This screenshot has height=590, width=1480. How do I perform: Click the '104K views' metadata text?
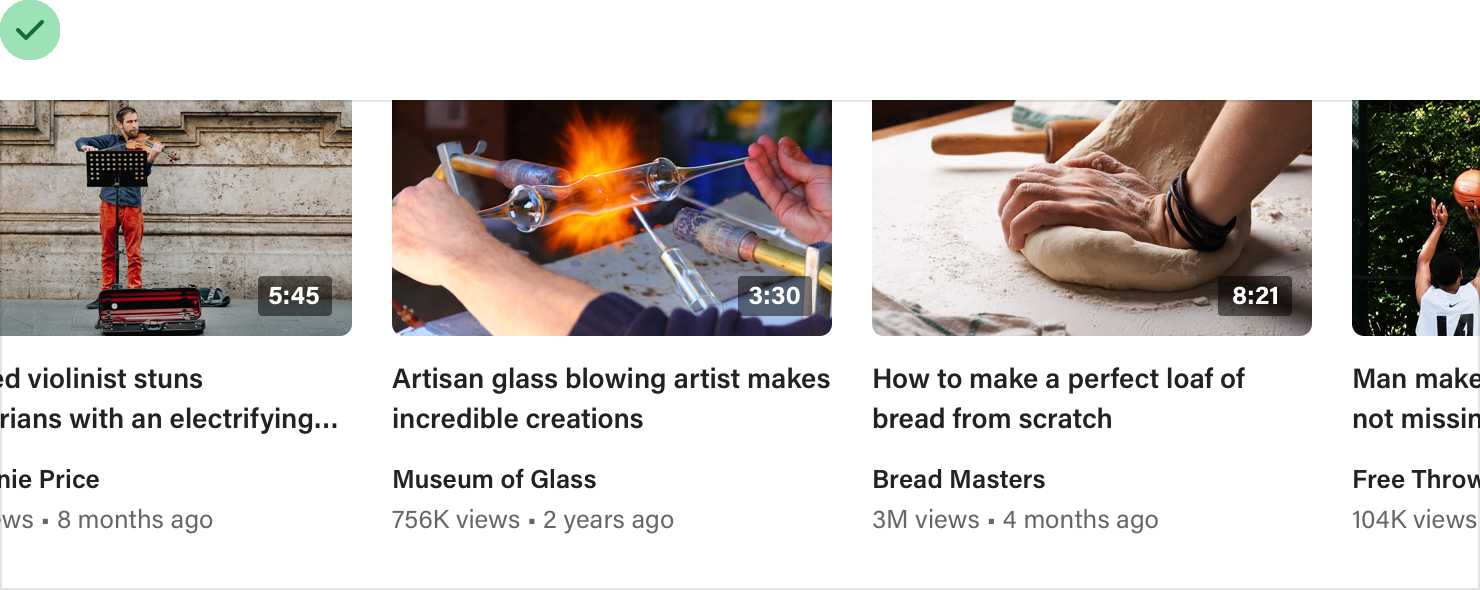click(1416, 520)
